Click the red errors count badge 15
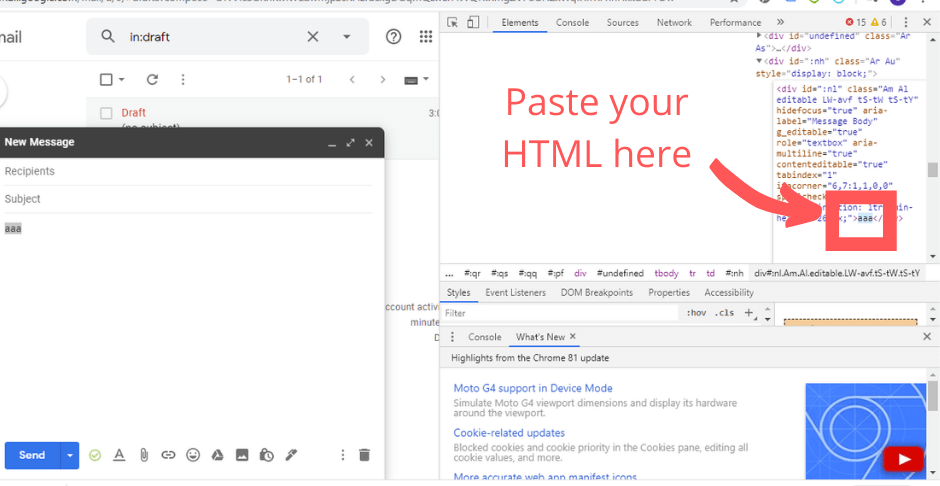This screenshot has height=486, width=940. point(855,22)
